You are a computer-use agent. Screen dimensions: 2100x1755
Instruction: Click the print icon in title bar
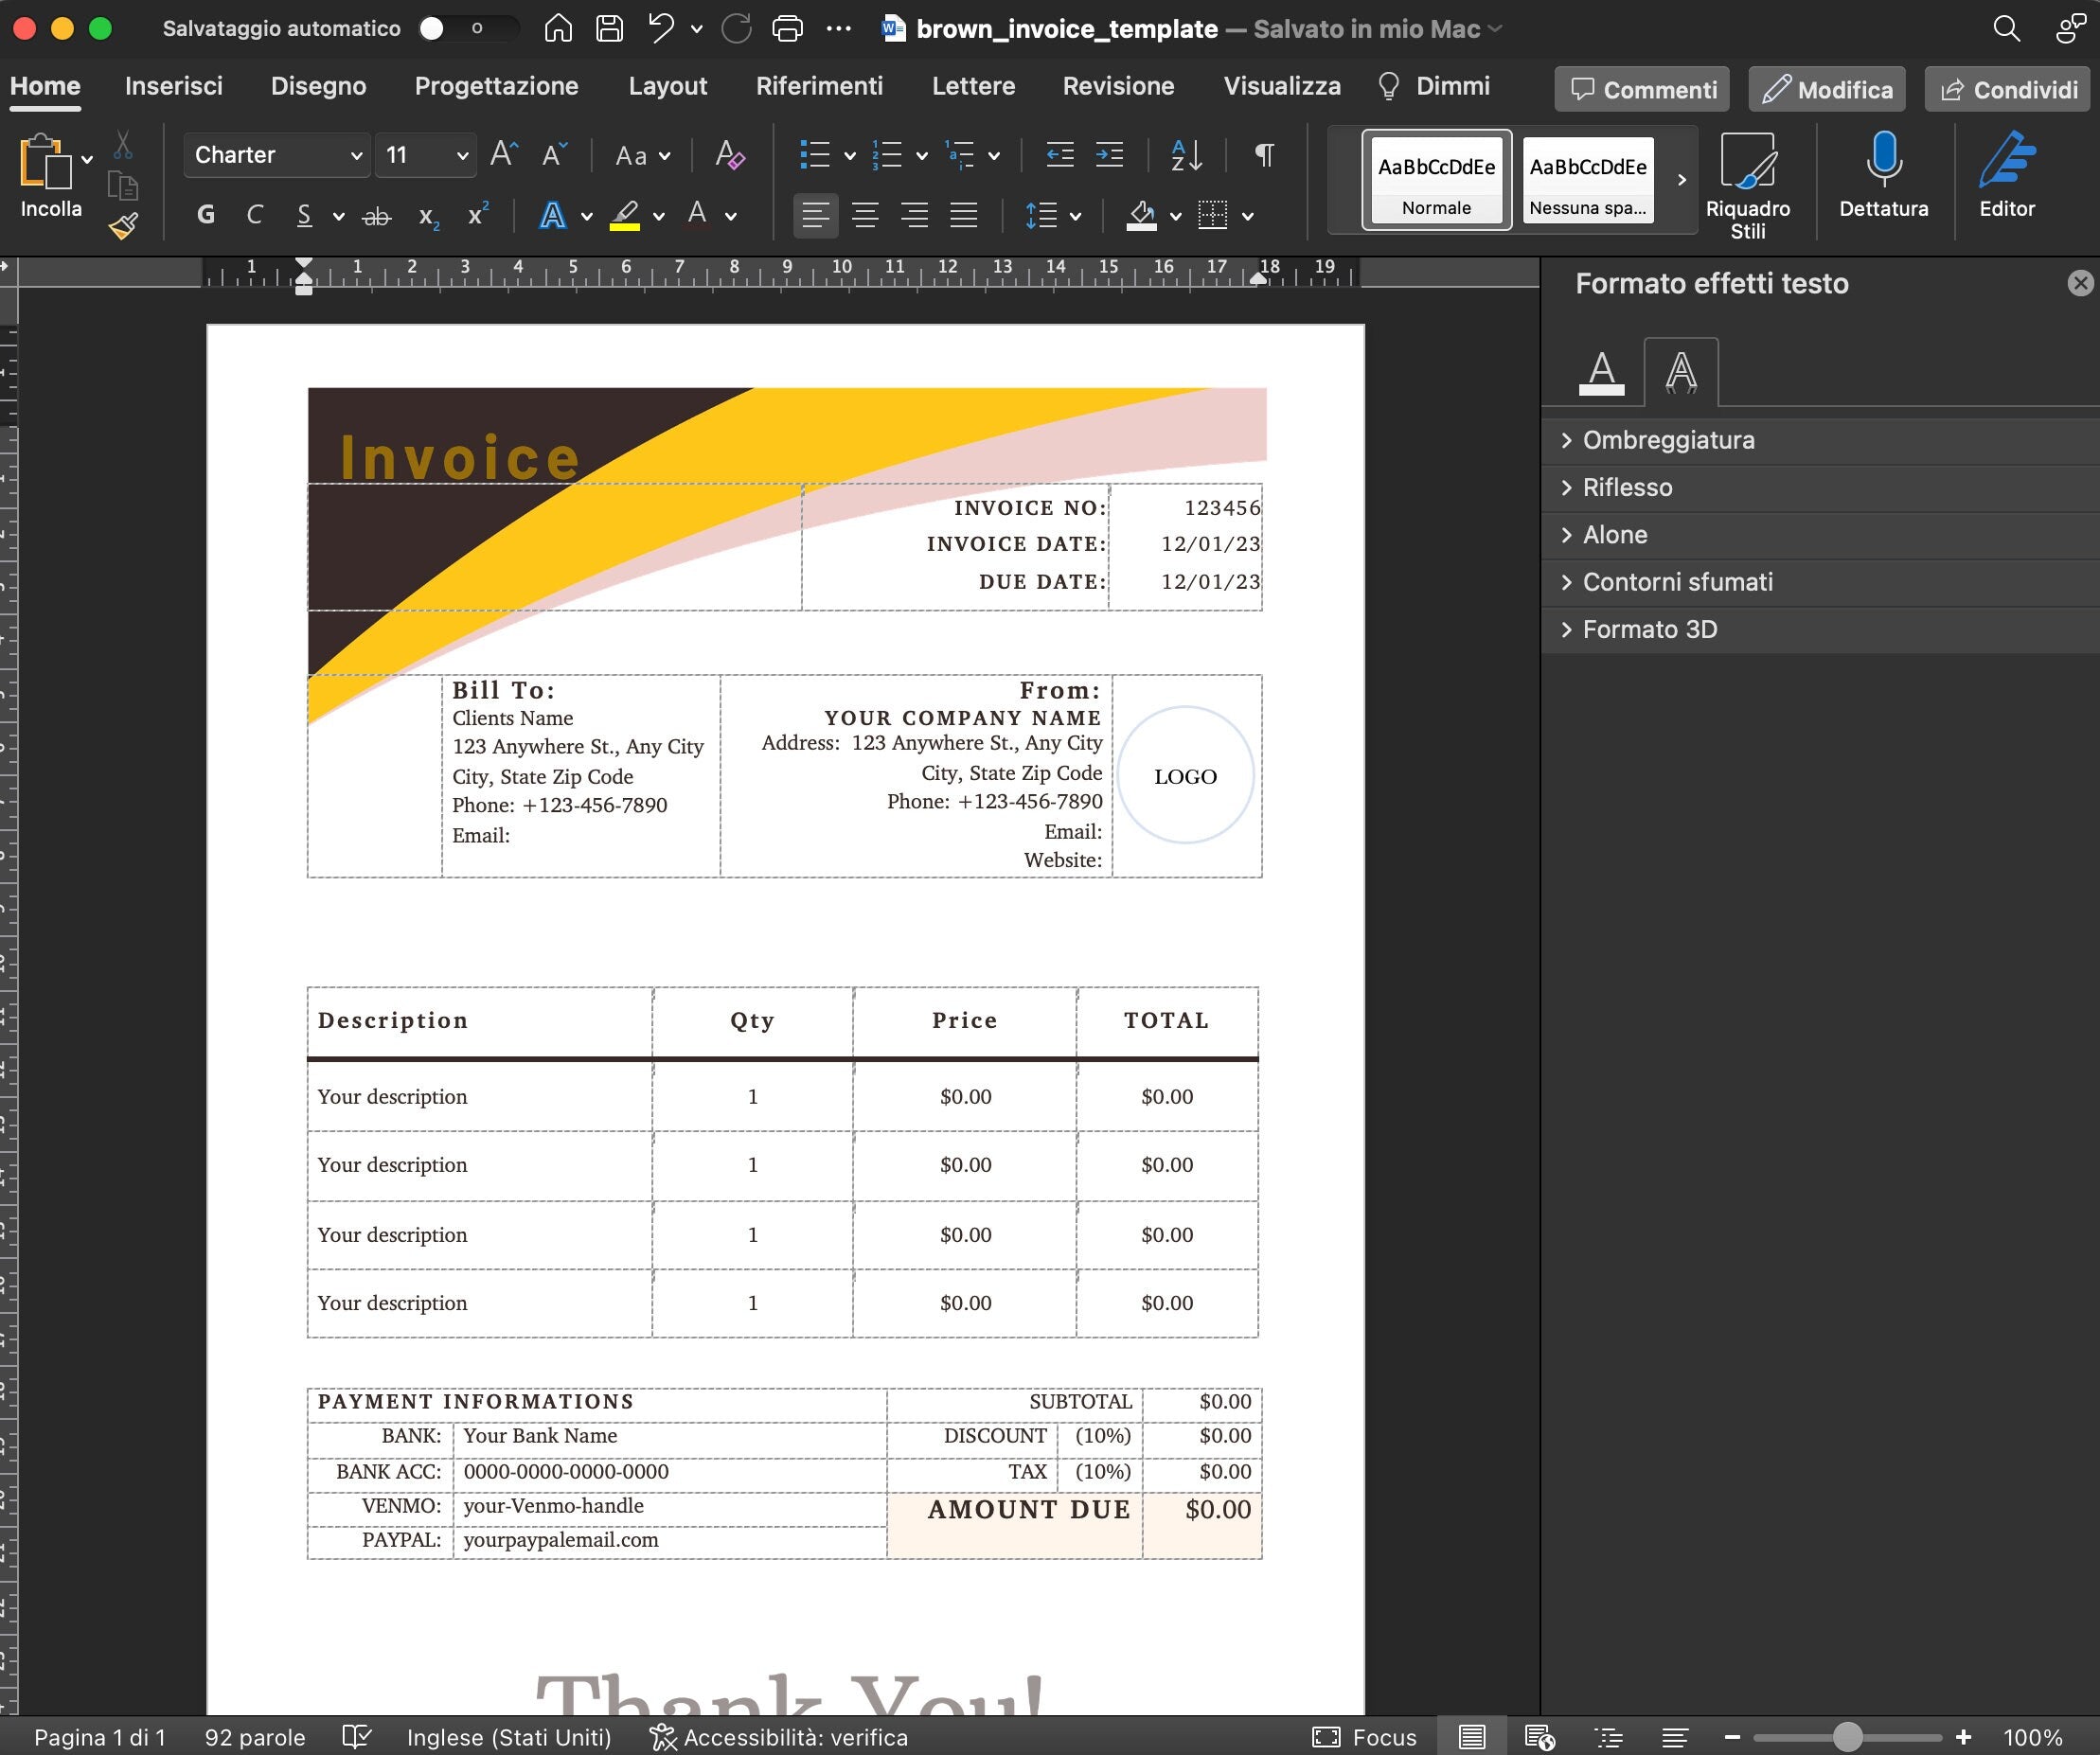tap(788, 28)
